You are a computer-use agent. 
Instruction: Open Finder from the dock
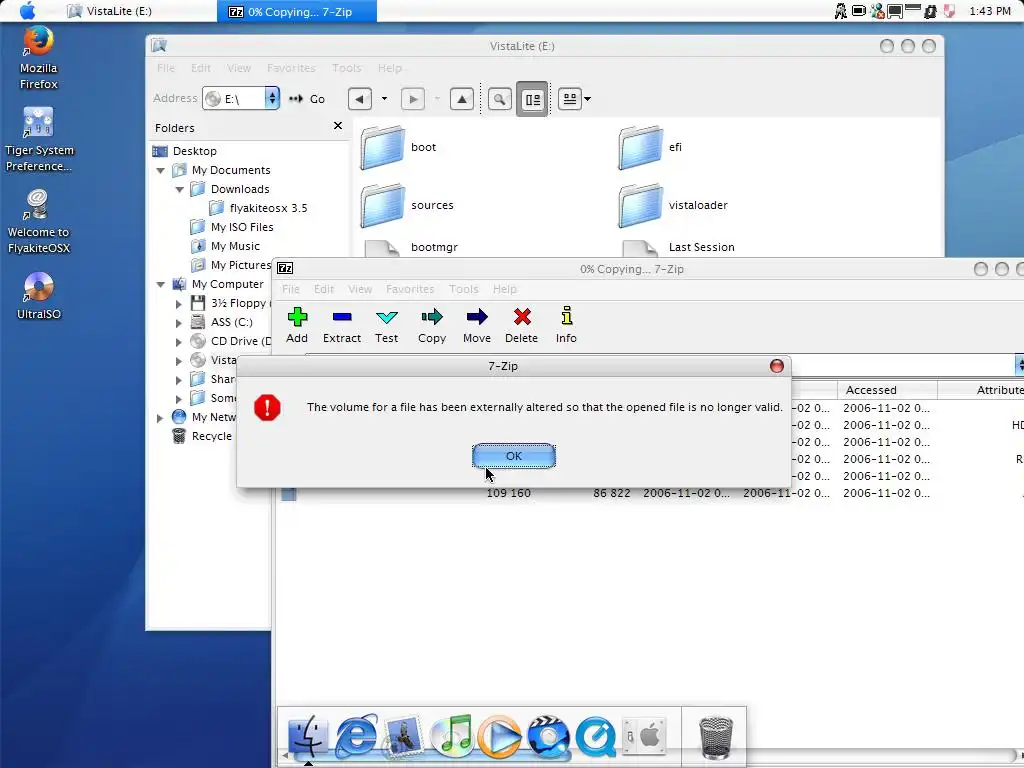pyautogui.click(x=308, y=736)
